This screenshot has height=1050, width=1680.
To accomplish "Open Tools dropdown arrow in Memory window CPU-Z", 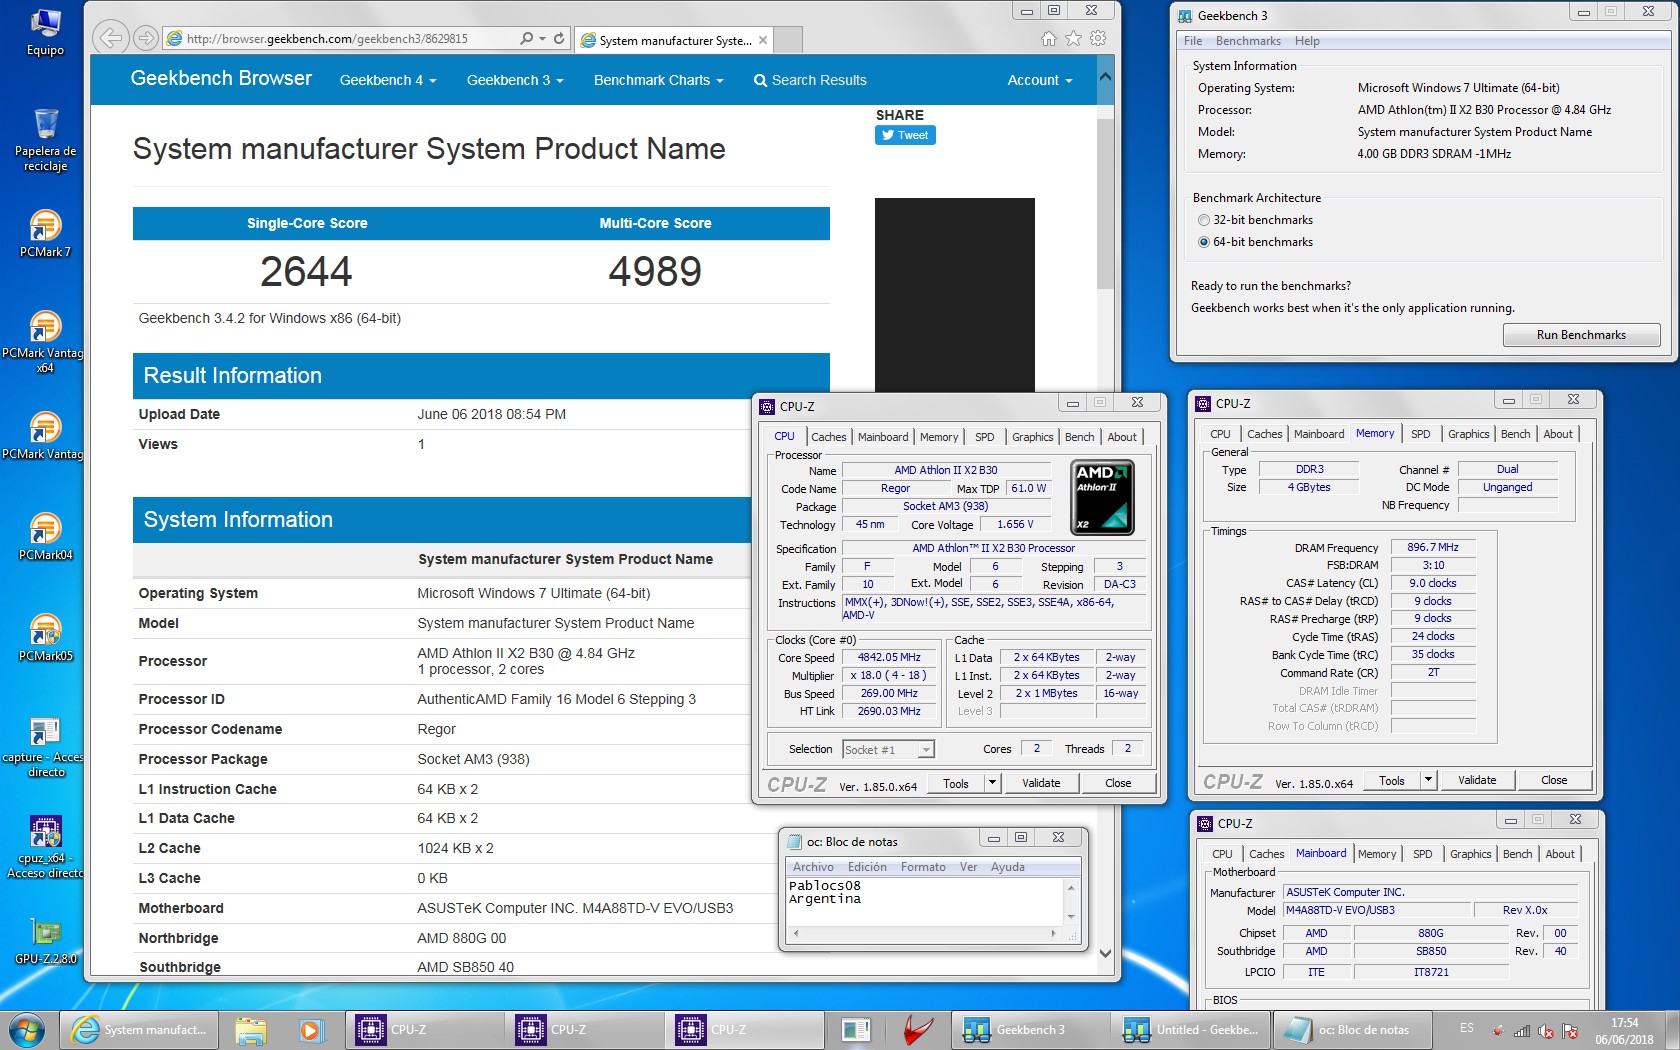I will pos(1428,779).
